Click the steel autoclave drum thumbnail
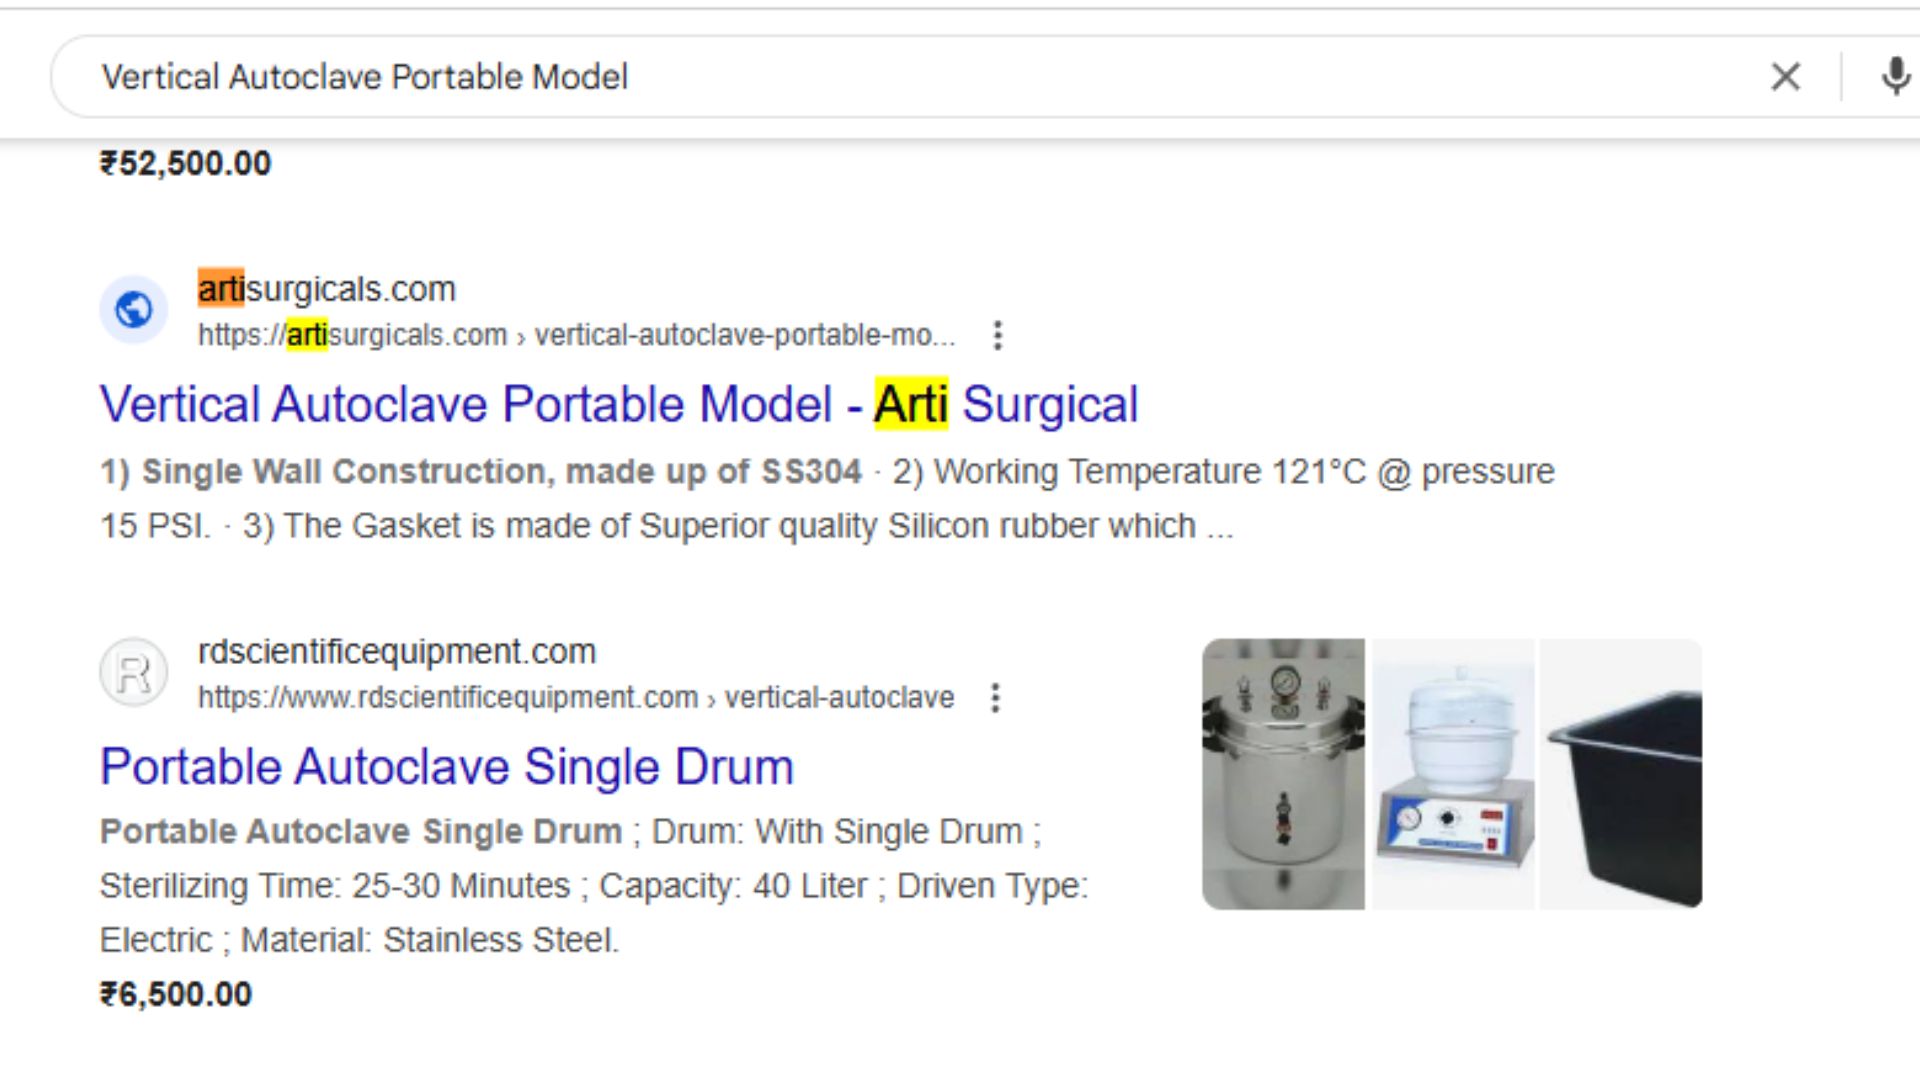Viewport: 1920px width, 1080px height. click(x=1283, y=774)
